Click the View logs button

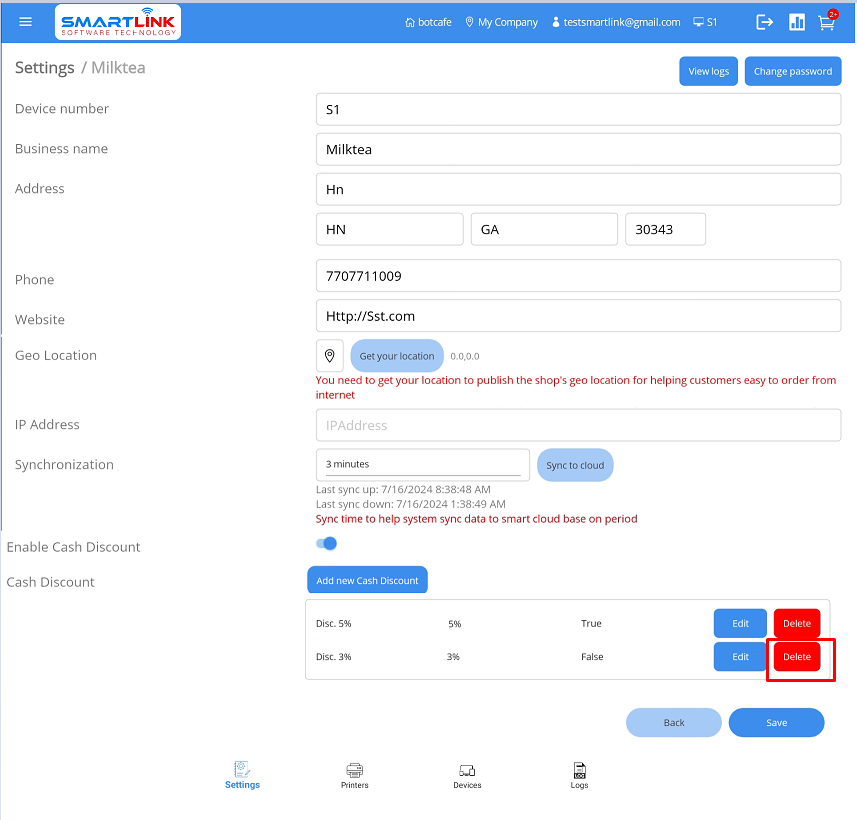708,71
